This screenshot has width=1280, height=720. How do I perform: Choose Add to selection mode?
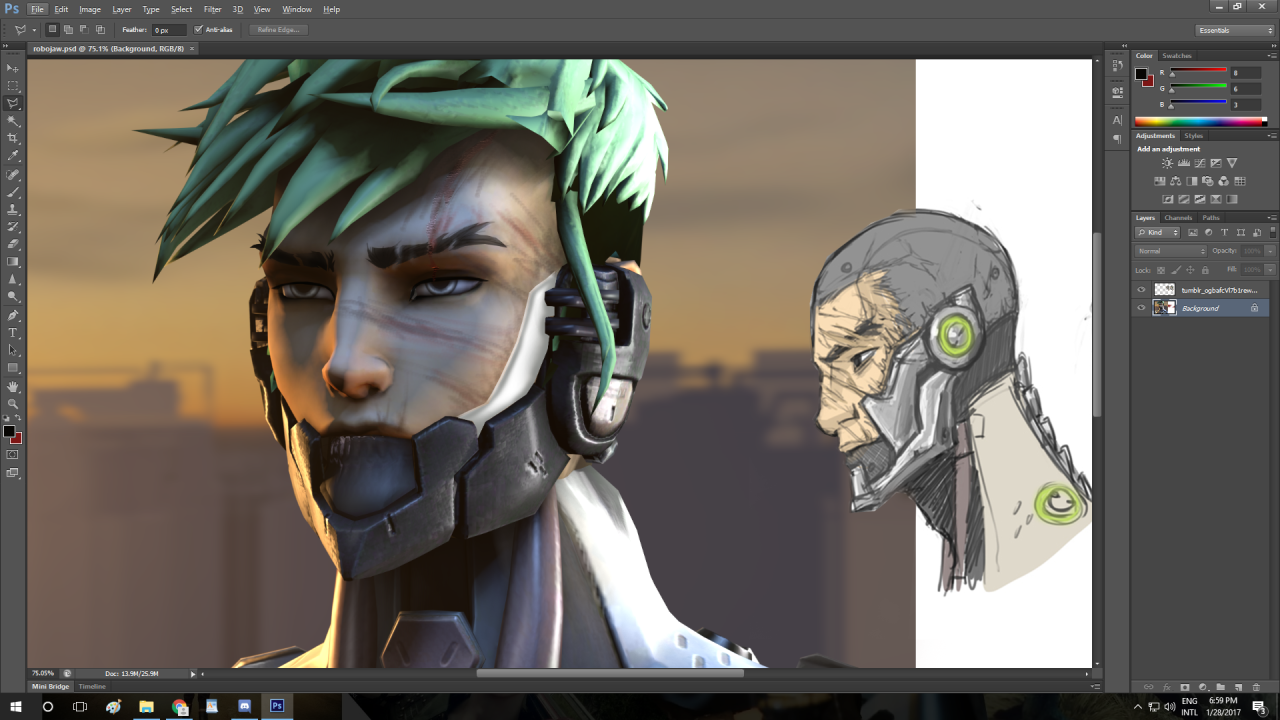pyautogui.click(x=68, y=29)
